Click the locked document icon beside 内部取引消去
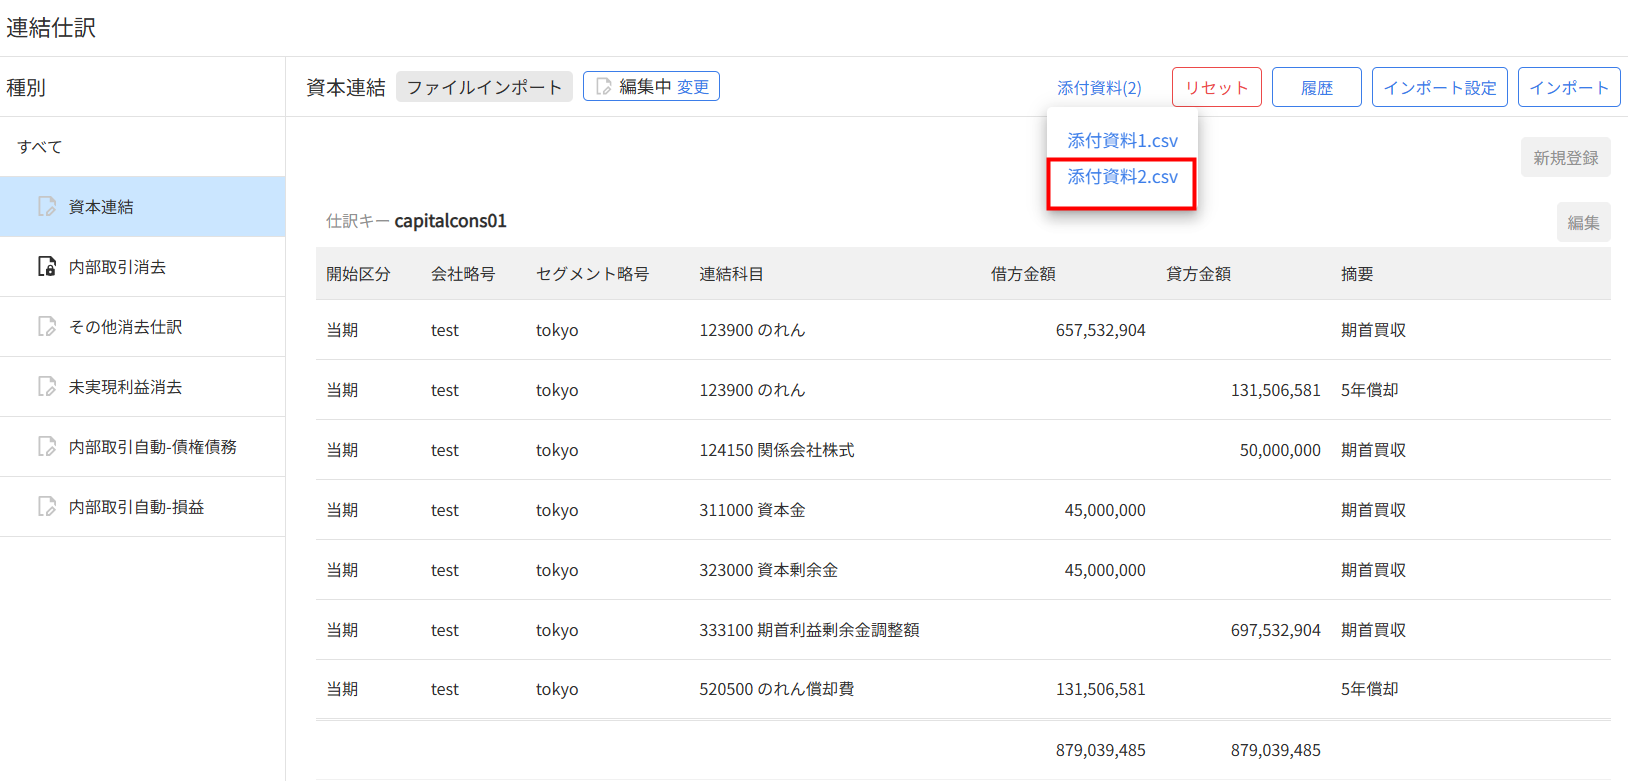Viewport: 1628px width, 781px height. point(47,267)
